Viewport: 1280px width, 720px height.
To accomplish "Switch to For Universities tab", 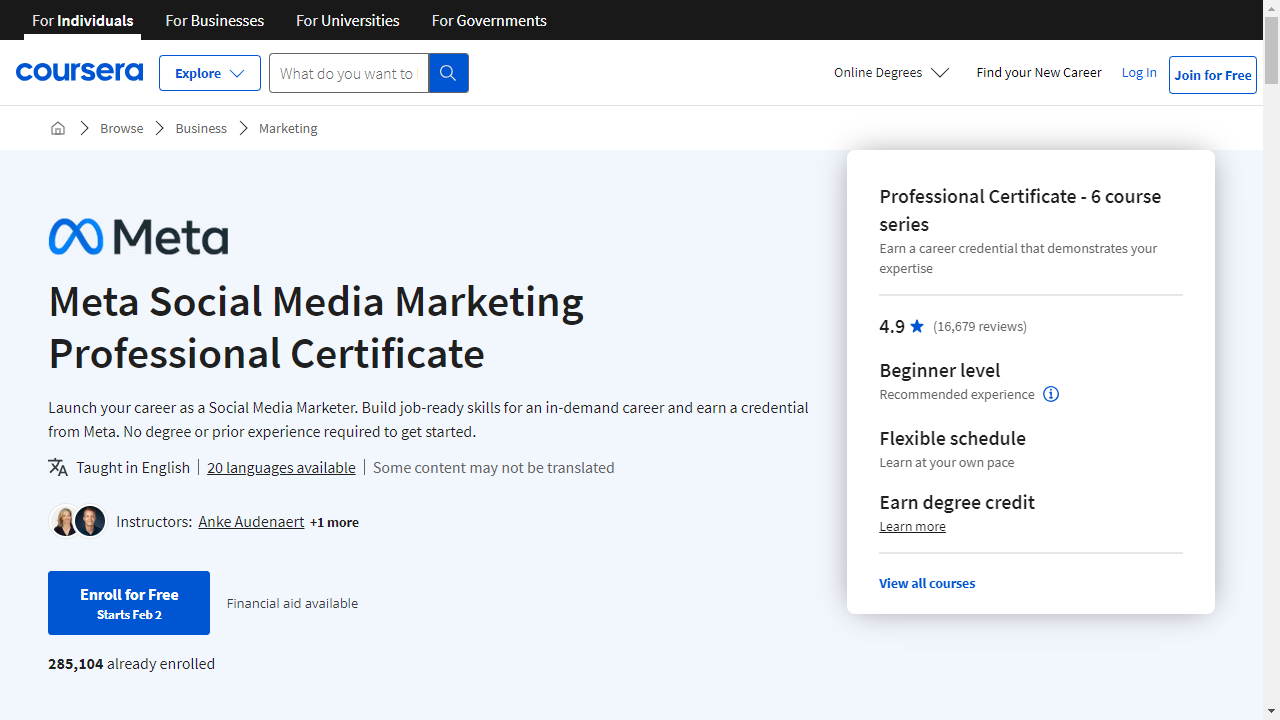I will coord(348,20).
